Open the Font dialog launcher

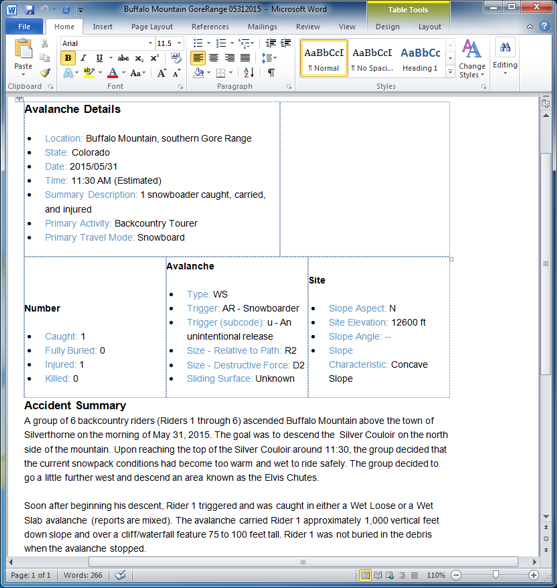point(180,87)
